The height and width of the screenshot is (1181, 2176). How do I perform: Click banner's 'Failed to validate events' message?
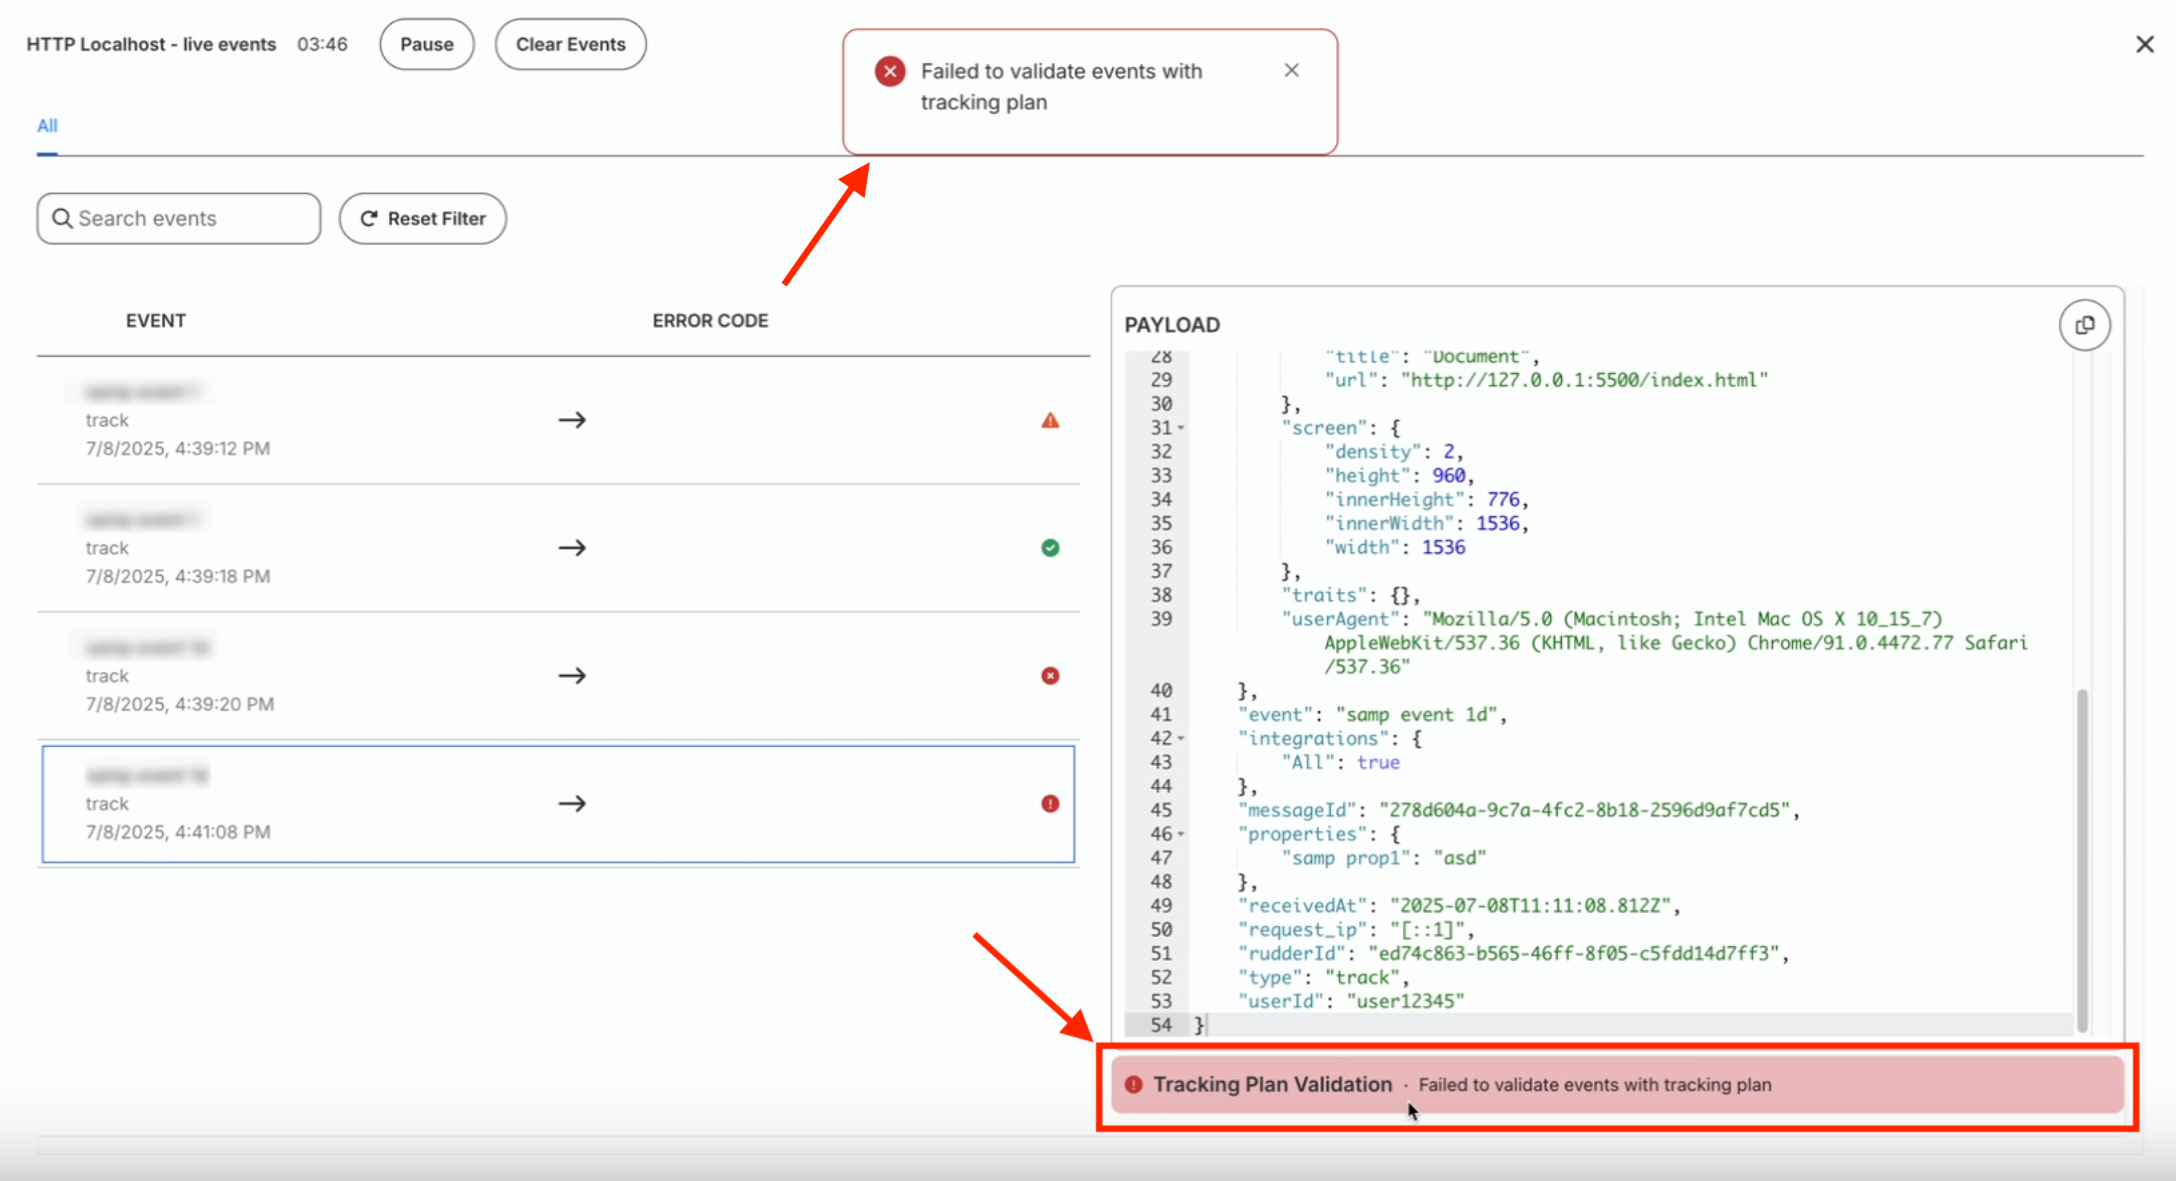tap(1595, 1085)
